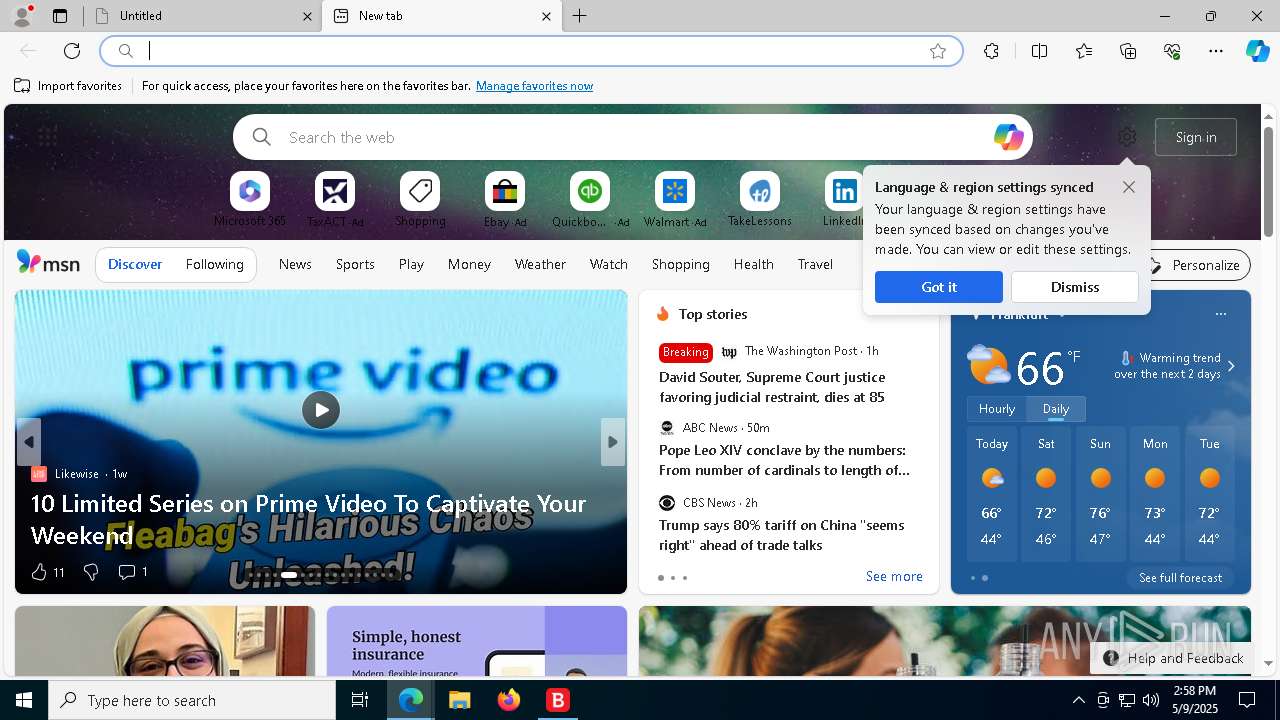This screenshot has height=720, width=1280.
Task: Open the David Souter headline
Action: [772, 387]
